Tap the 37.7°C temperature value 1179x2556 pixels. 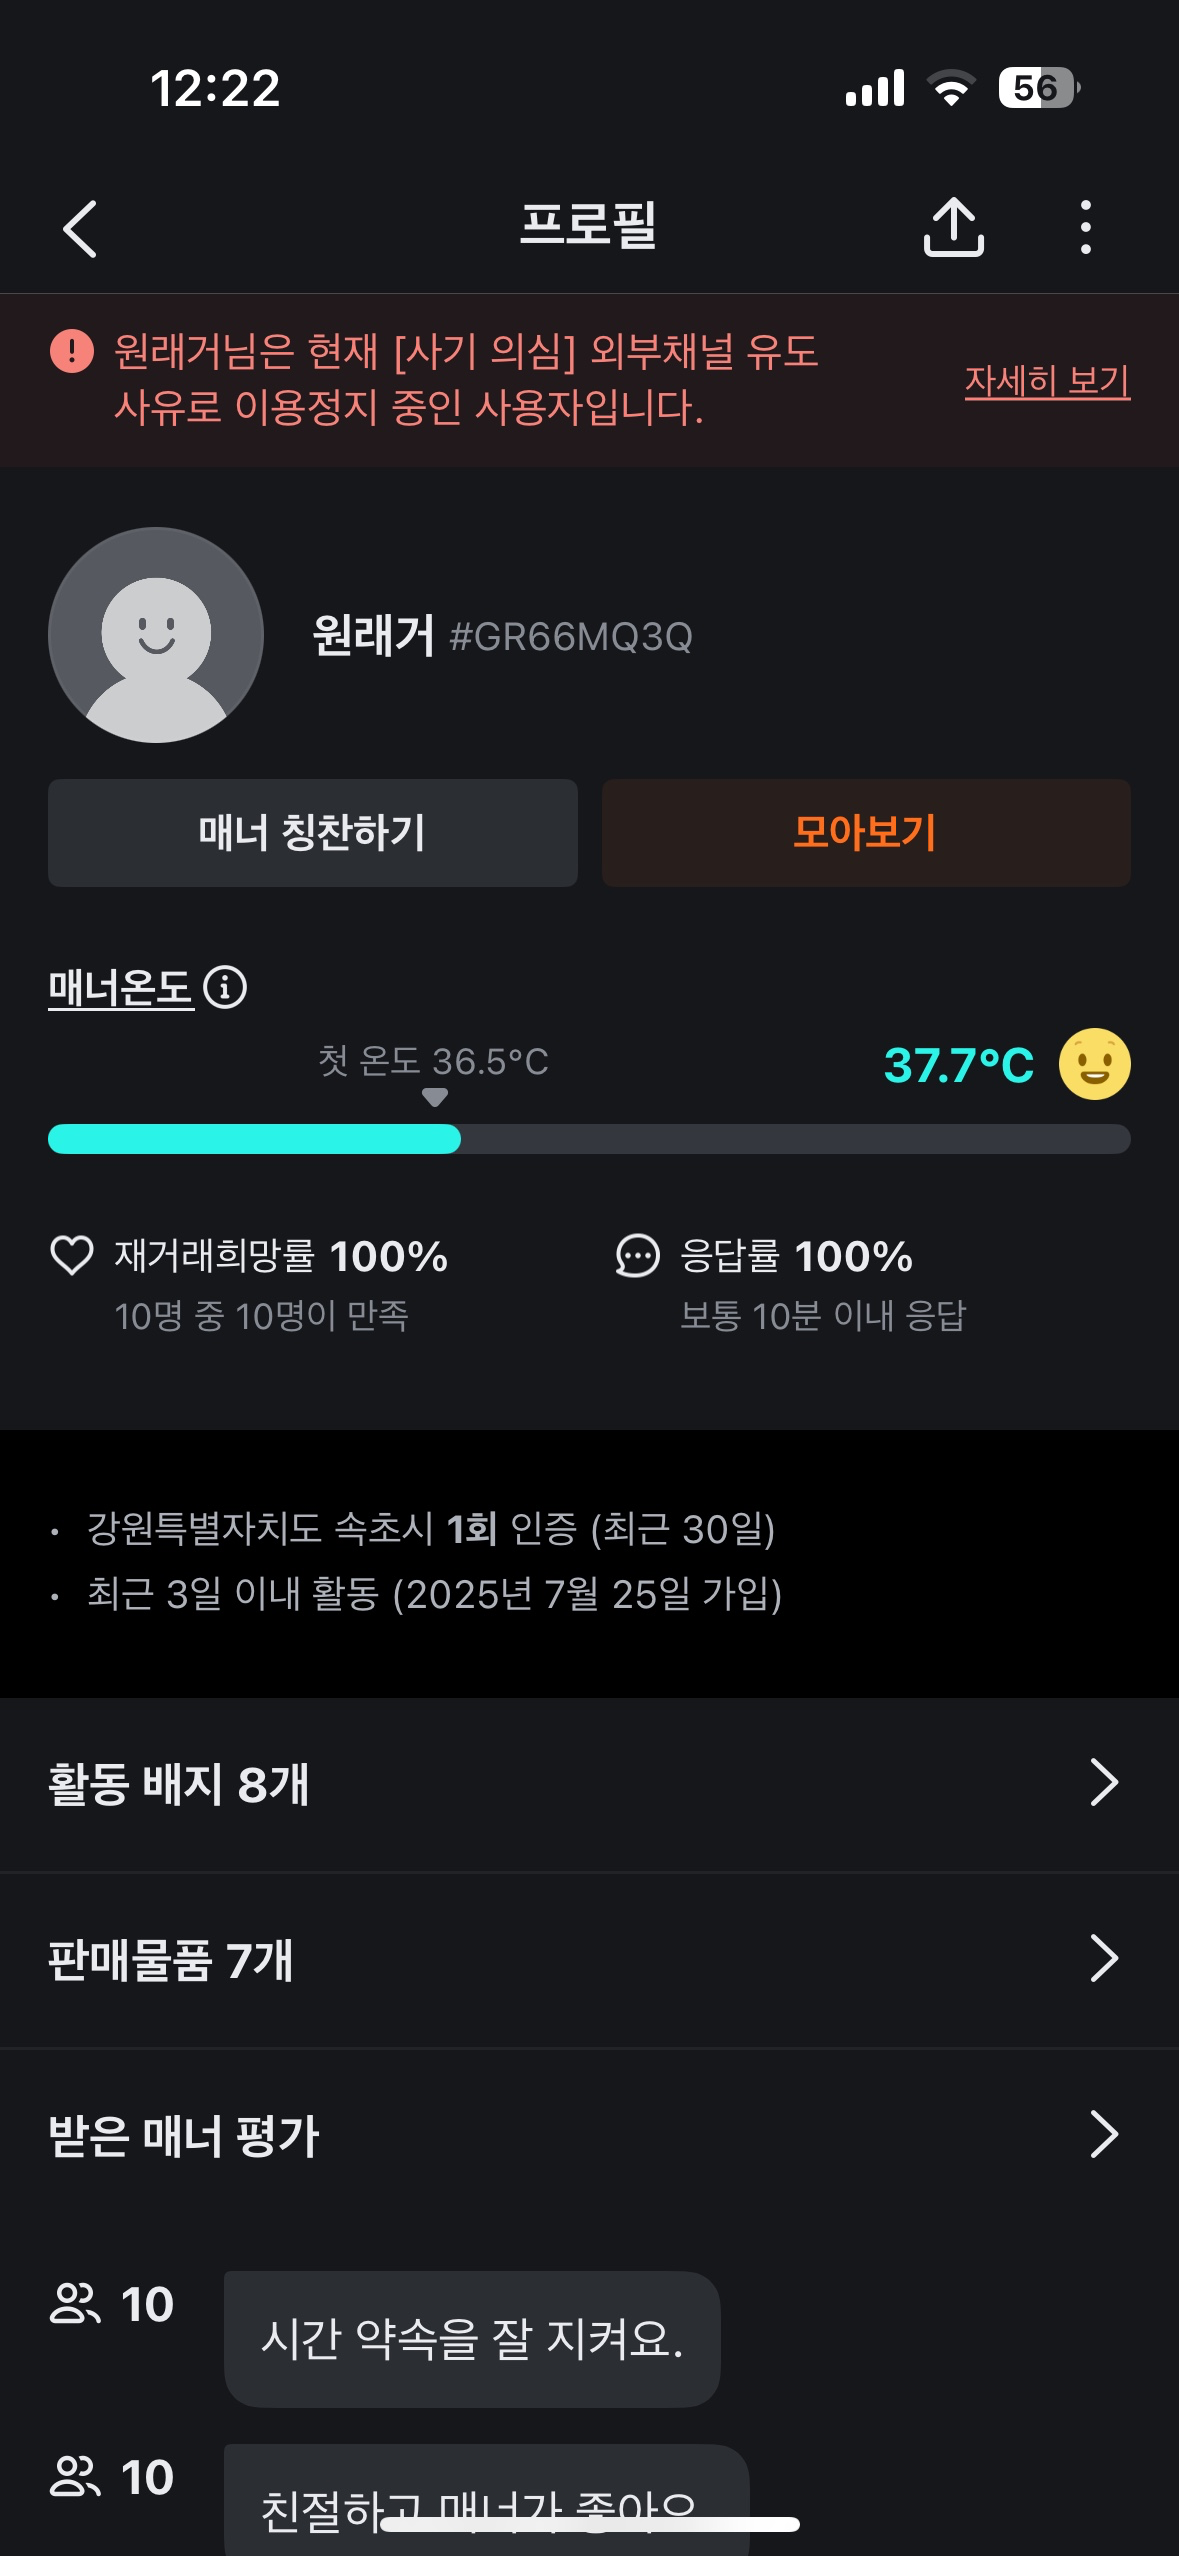click(958, 1065)
